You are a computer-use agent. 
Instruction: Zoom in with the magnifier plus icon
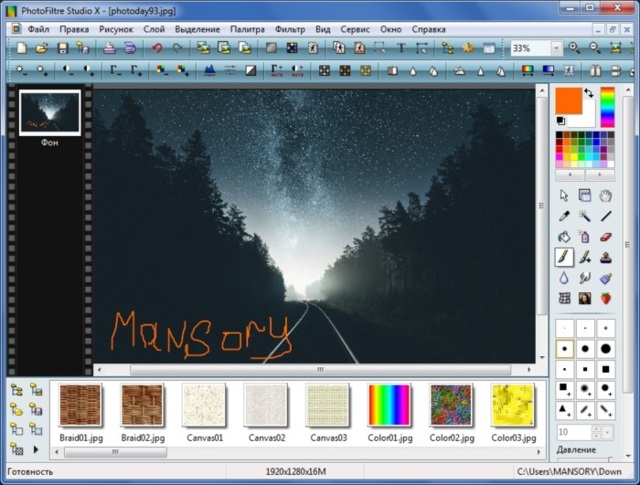click(574, 48)
